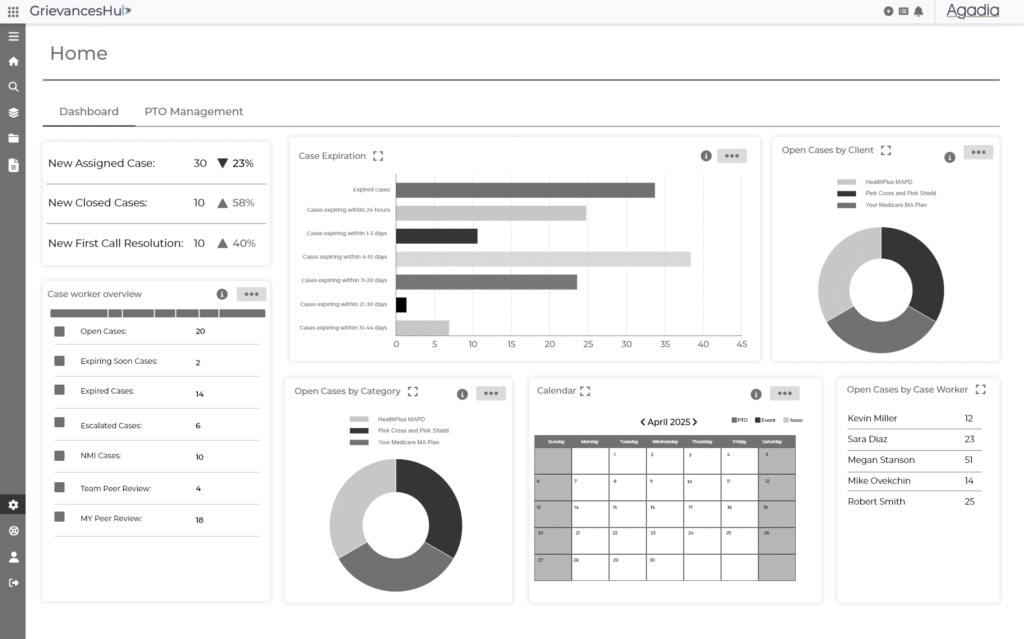Toggle the Open Cases checkbox
Viewport: 1024px width, 639px height.
point(59,331)
